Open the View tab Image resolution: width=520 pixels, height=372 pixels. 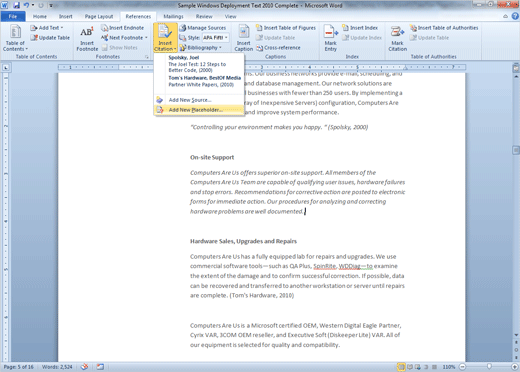click(230, 16)
